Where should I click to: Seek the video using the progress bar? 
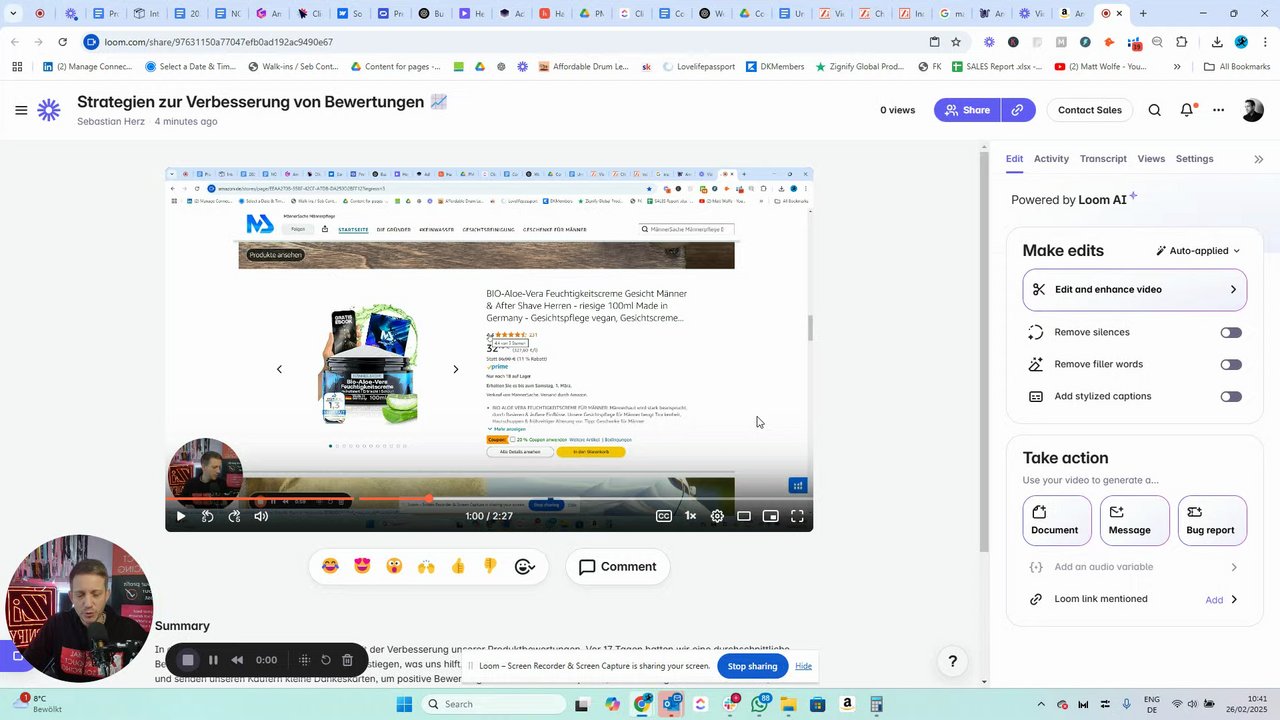489,498
